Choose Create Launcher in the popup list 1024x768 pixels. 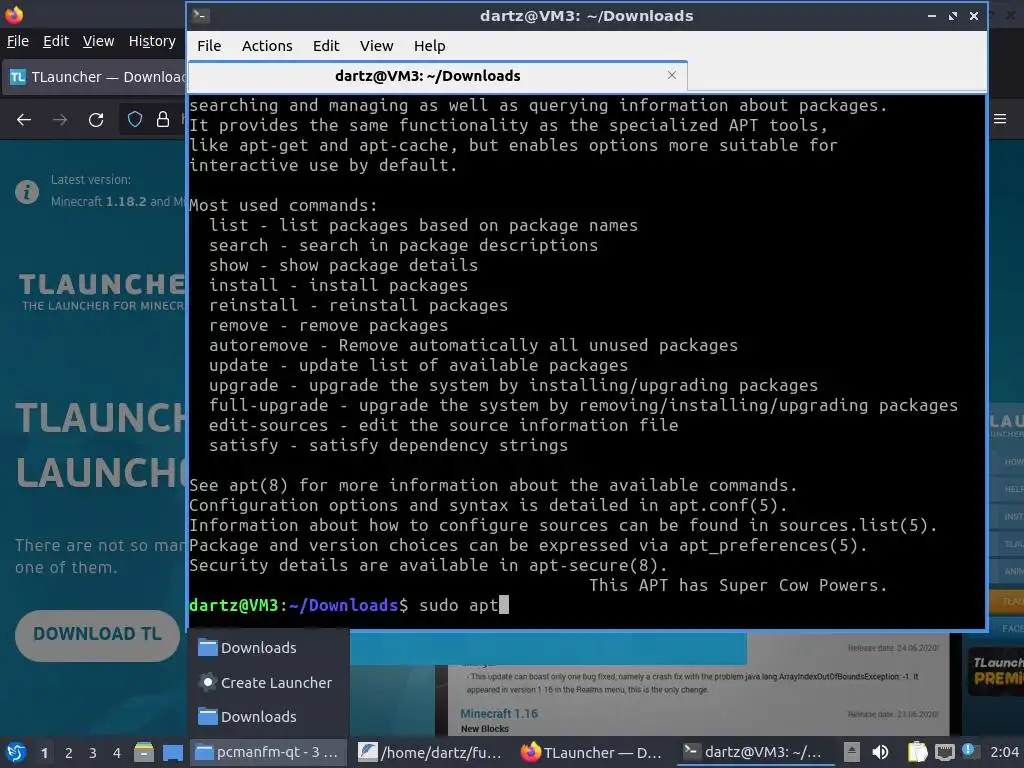265,682
